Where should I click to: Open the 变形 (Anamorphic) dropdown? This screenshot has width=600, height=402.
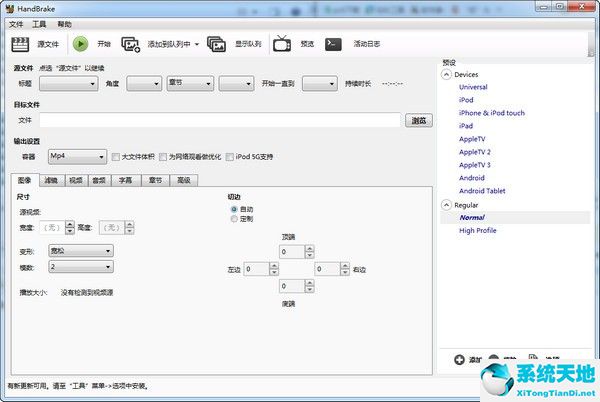tap(81, 251)
